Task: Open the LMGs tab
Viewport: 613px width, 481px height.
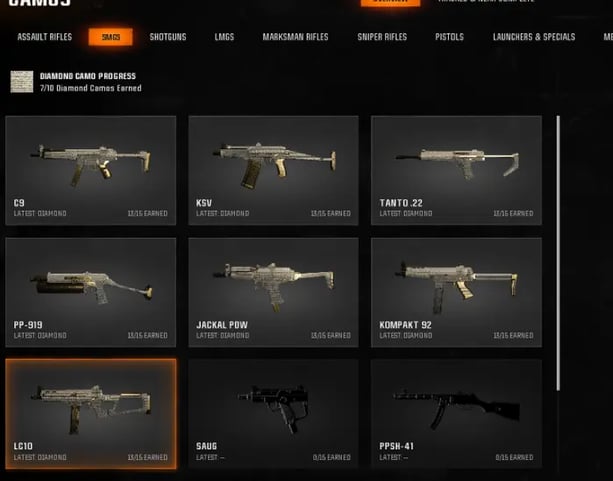Action: click(x=224, y=37)
